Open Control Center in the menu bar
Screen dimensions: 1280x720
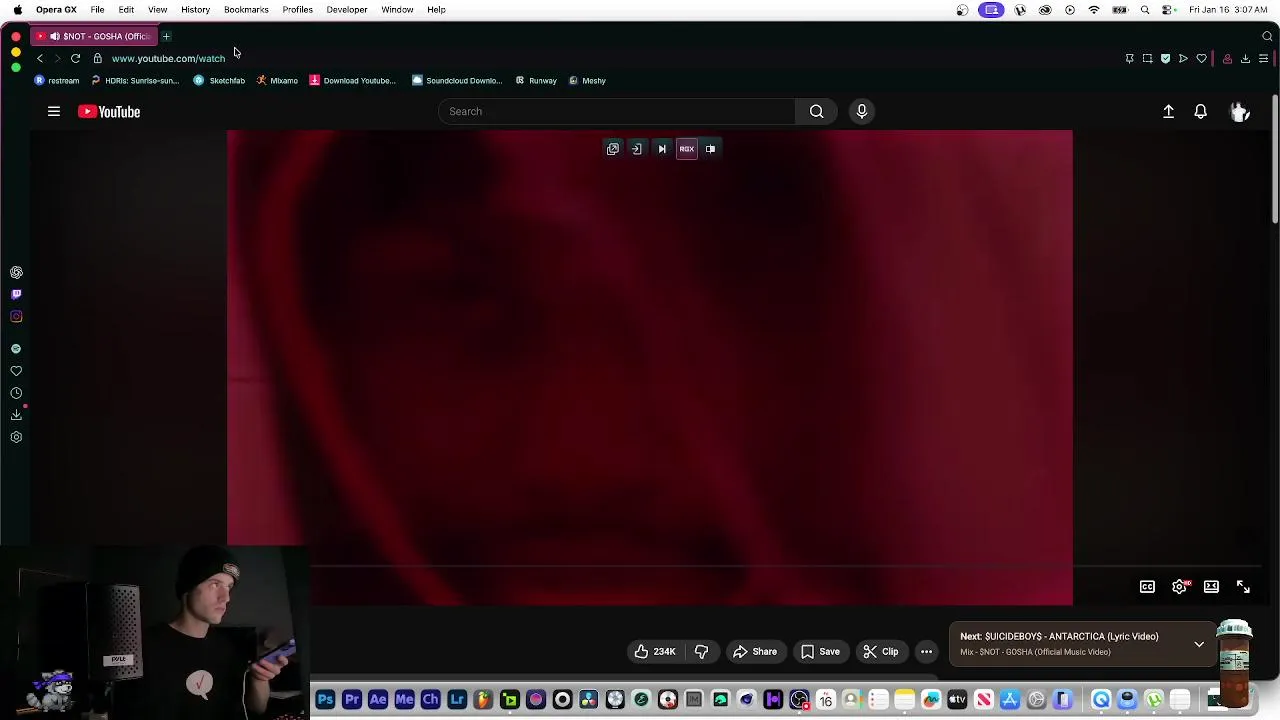[1169, 9]
